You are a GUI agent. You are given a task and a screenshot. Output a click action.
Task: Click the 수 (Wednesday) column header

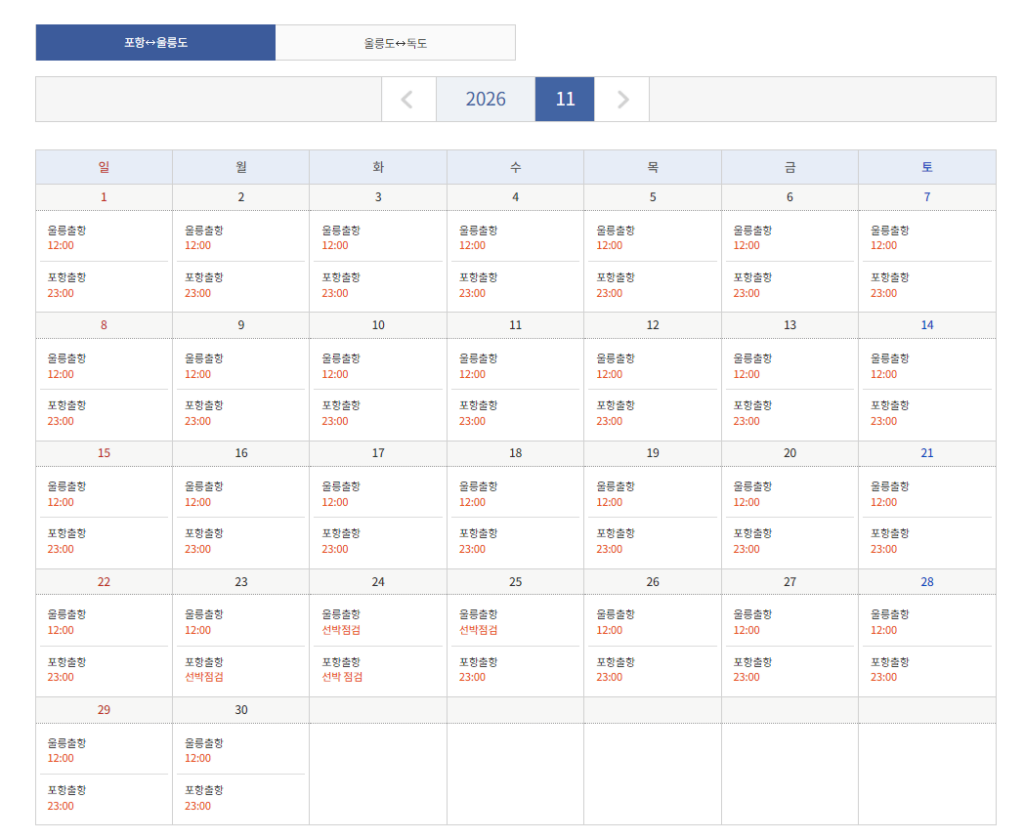pos(515,167)
